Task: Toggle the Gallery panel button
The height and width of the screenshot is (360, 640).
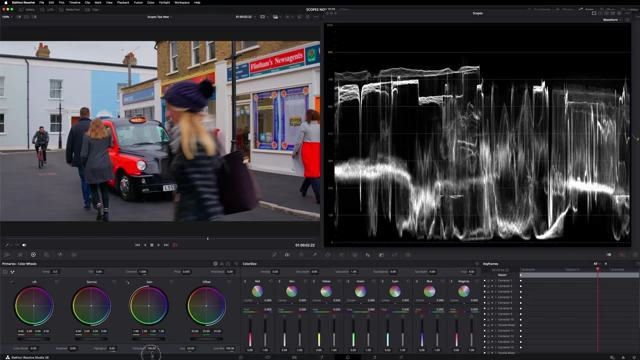Action: click(28, 9)
